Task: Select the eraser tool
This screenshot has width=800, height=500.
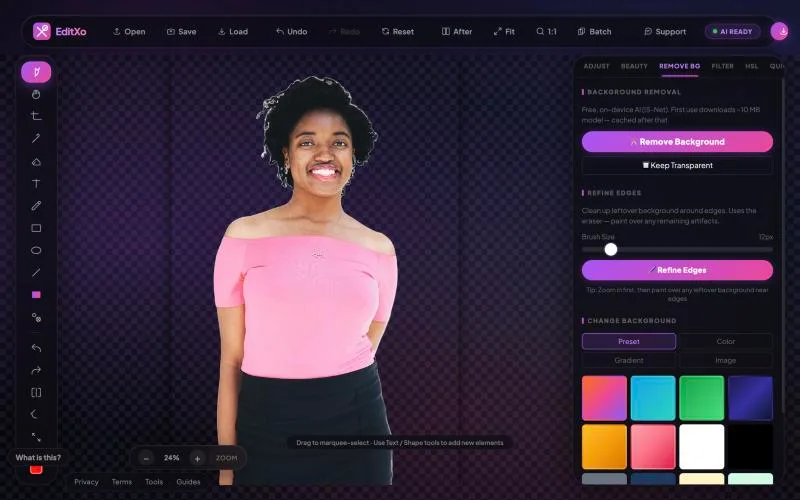Action: (36, 162)
